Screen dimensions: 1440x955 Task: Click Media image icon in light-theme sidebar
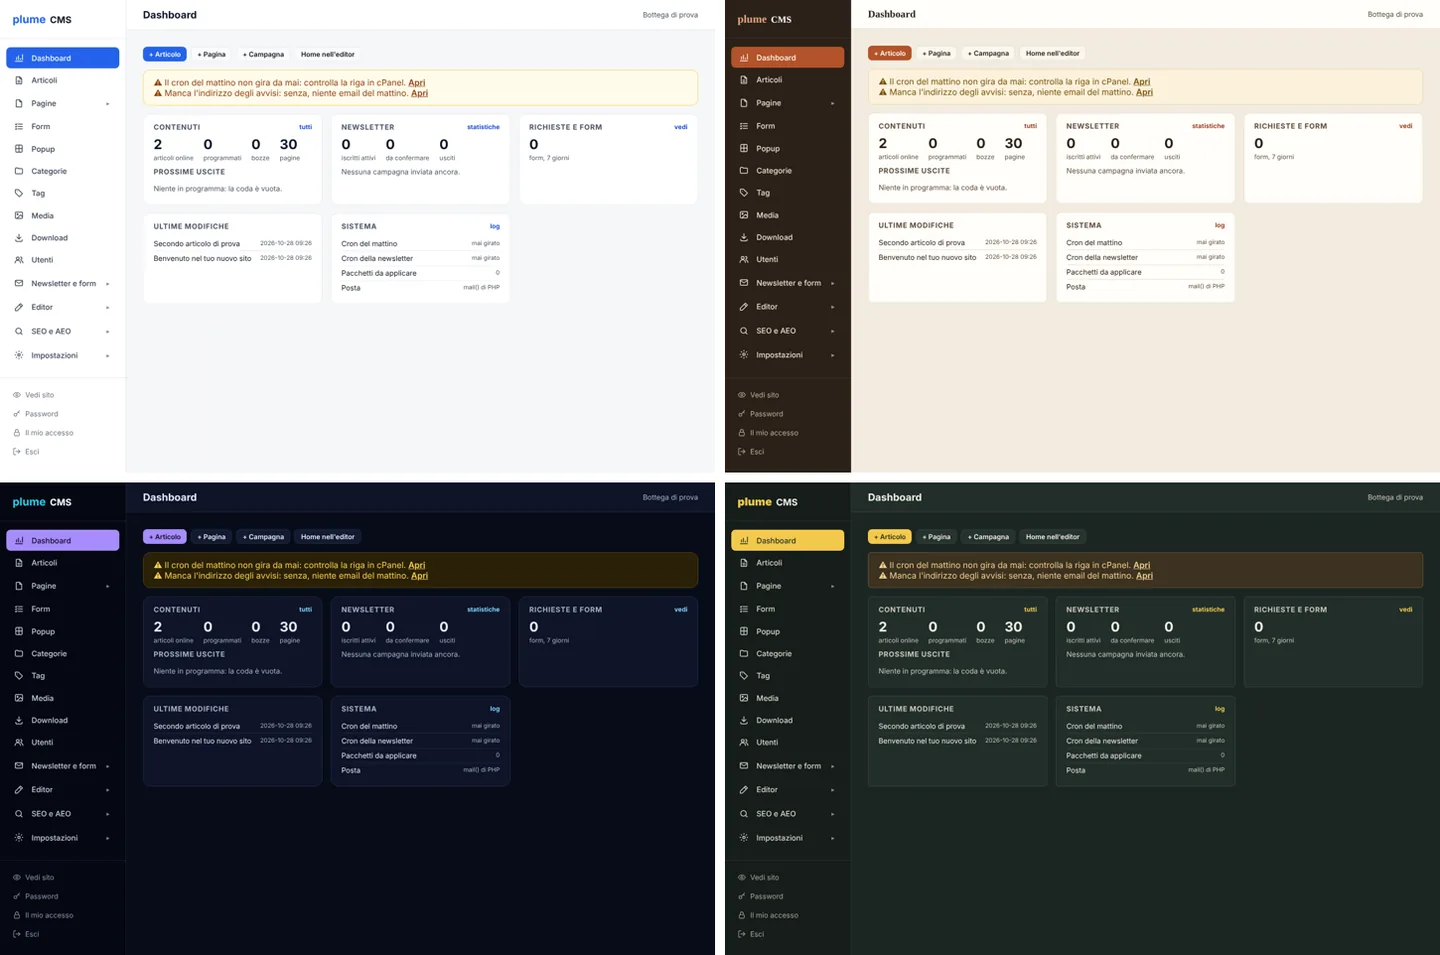coord(19,215)
